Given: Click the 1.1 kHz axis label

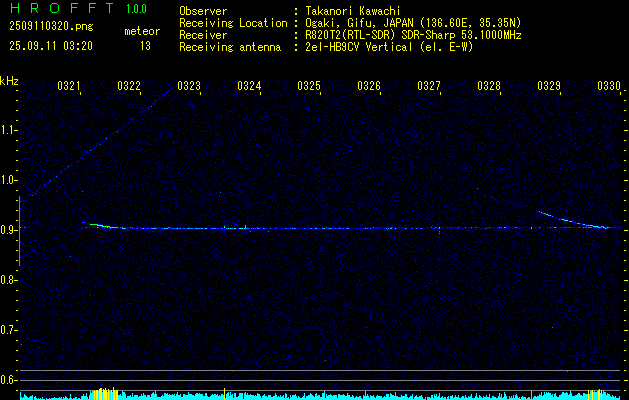Looking at the screenshot, I should (x=9, y=130).
